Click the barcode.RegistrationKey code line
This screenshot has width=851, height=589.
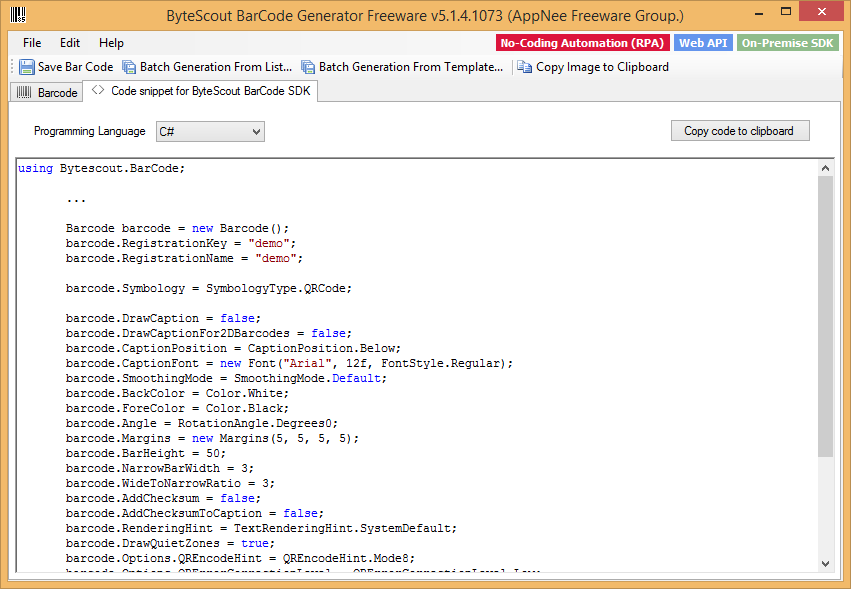coord(181,243)
